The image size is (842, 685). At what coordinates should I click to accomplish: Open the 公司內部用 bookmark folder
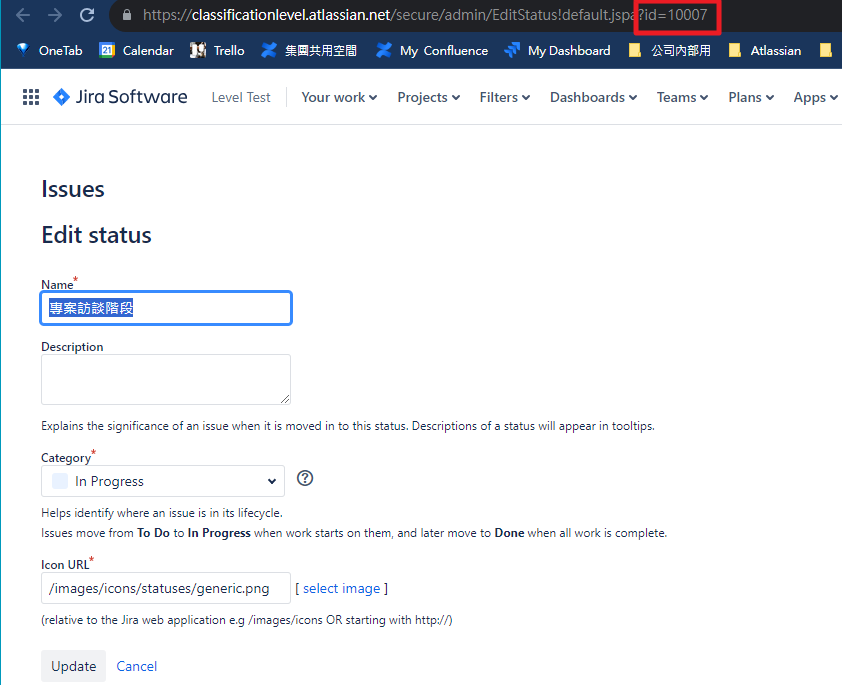coord(670,50)
